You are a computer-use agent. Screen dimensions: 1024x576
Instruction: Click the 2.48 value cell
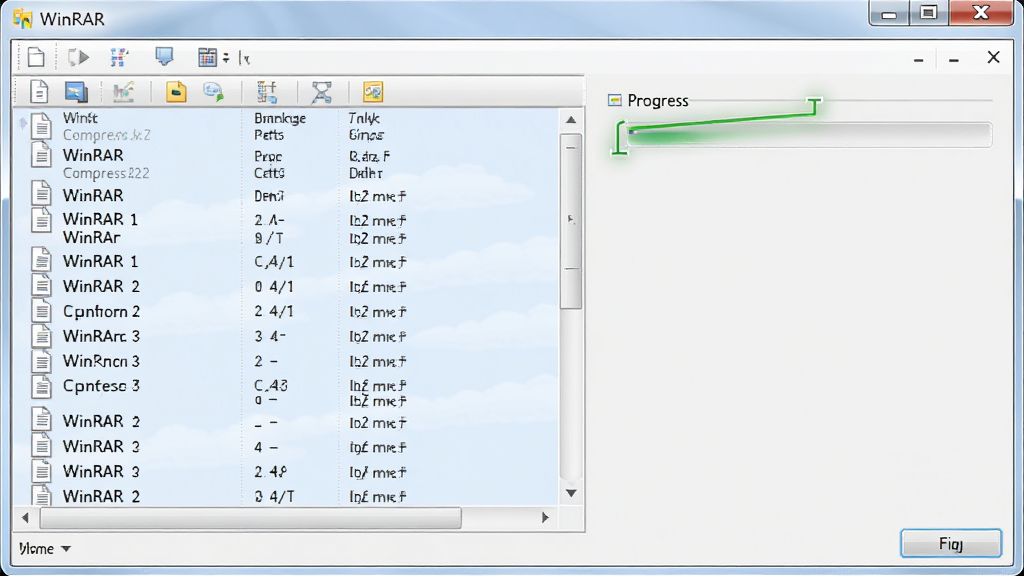(271, 472)
